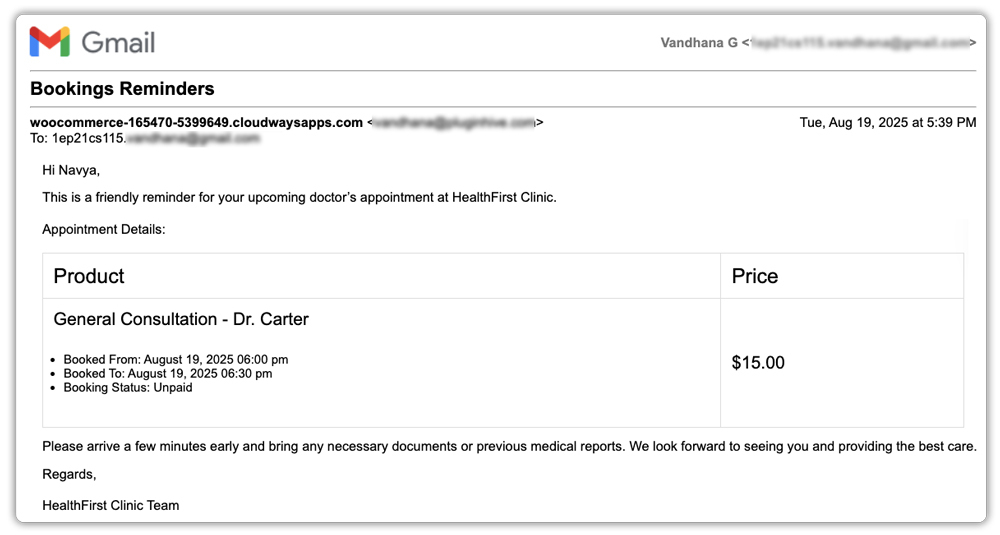Select the Vandhana G account name
Image resolution: width=1000 pixels, height=535 pixels.
[699, 43]
